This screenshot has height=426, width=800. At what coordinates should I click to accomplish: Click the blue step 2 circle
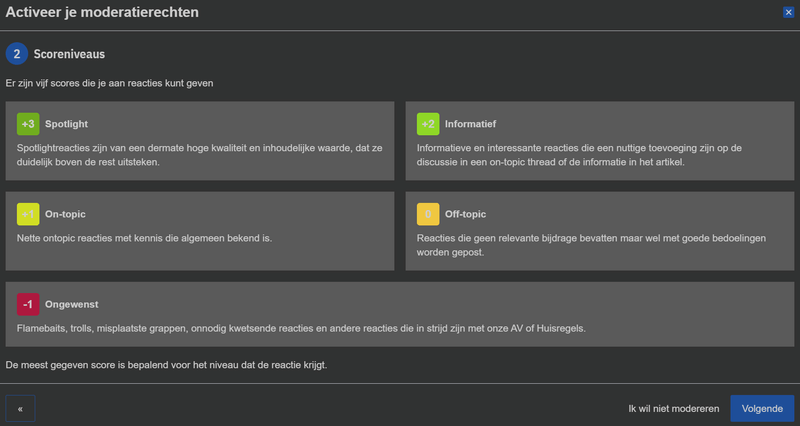17,54
